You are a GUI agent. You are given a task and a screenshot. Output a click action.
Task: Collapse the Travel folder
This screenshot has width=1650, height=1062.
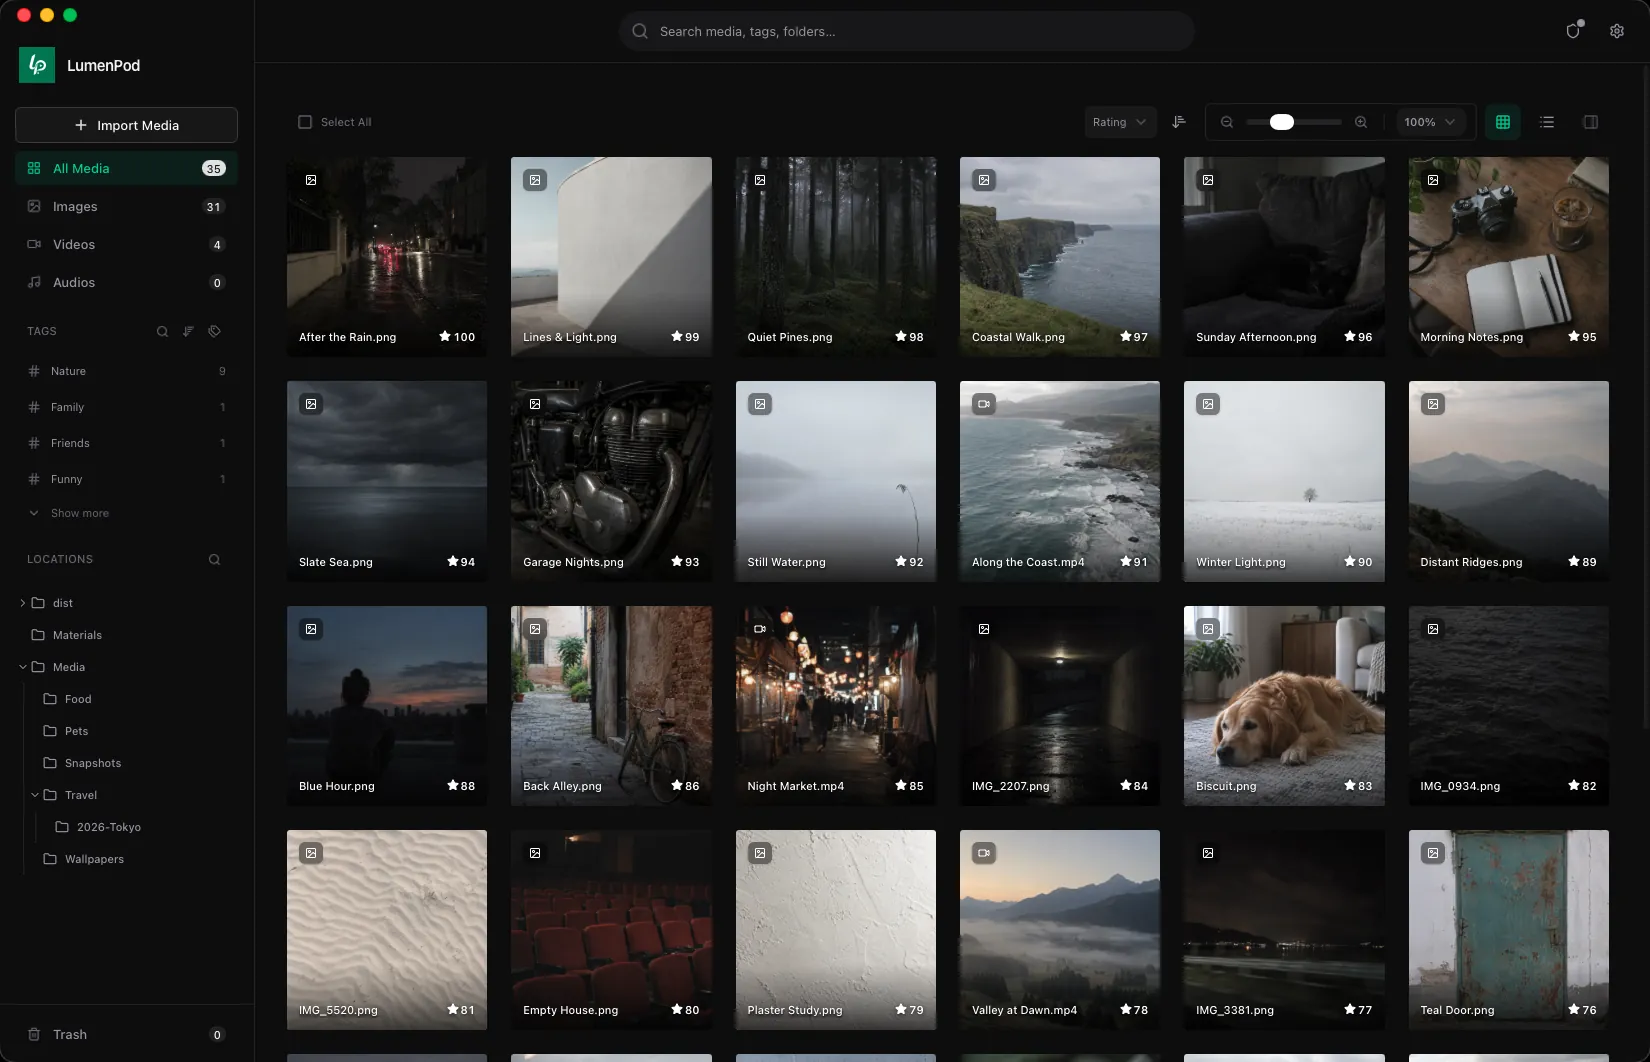[x=35, y=795]
